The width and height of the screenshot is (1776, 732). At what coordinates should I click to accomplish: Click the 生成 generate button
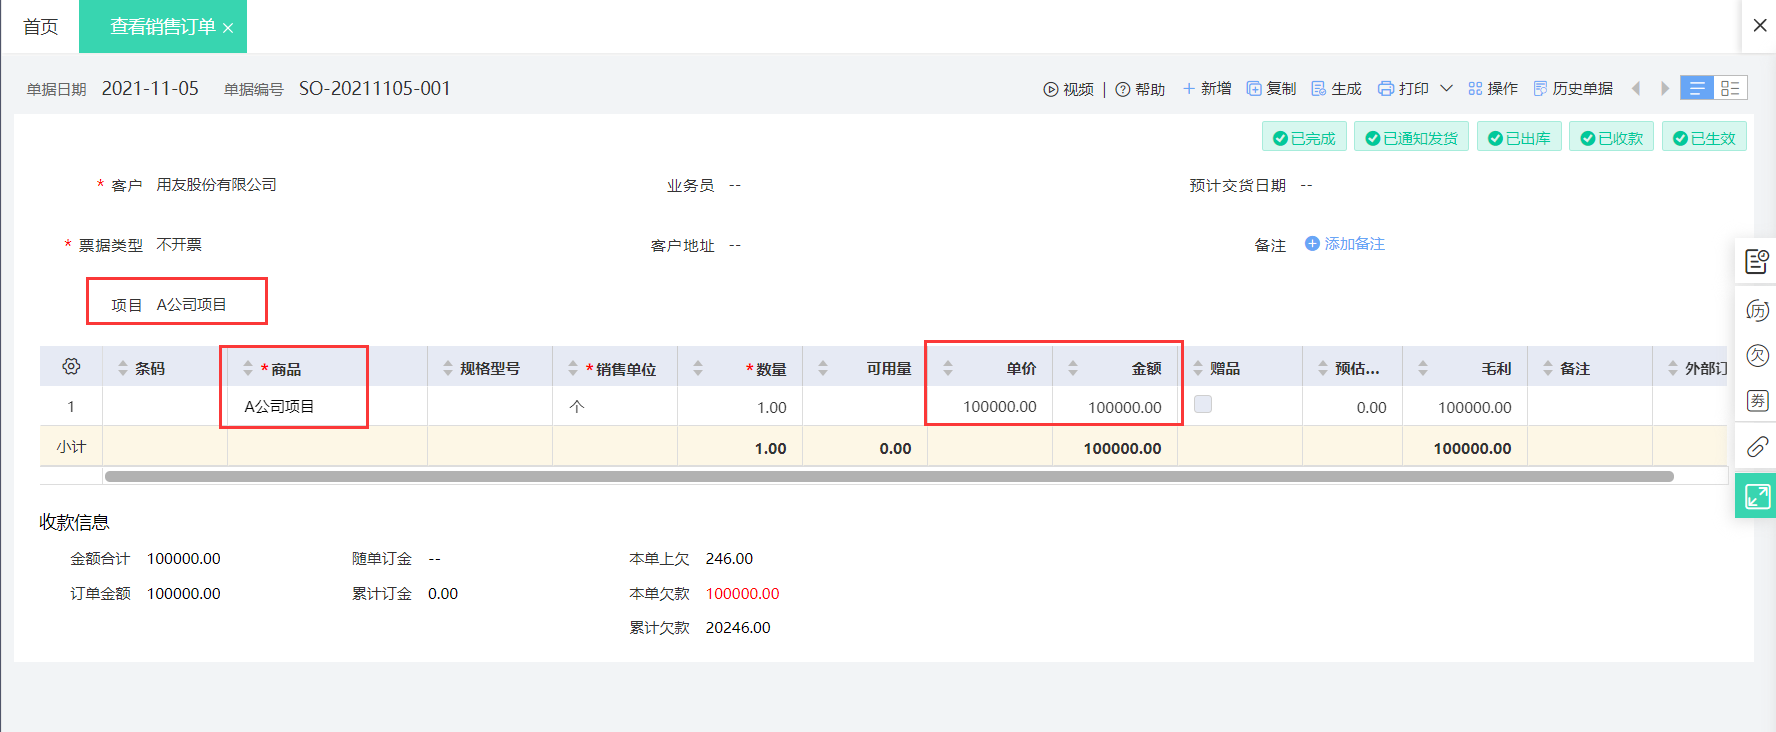(1336, 89)
